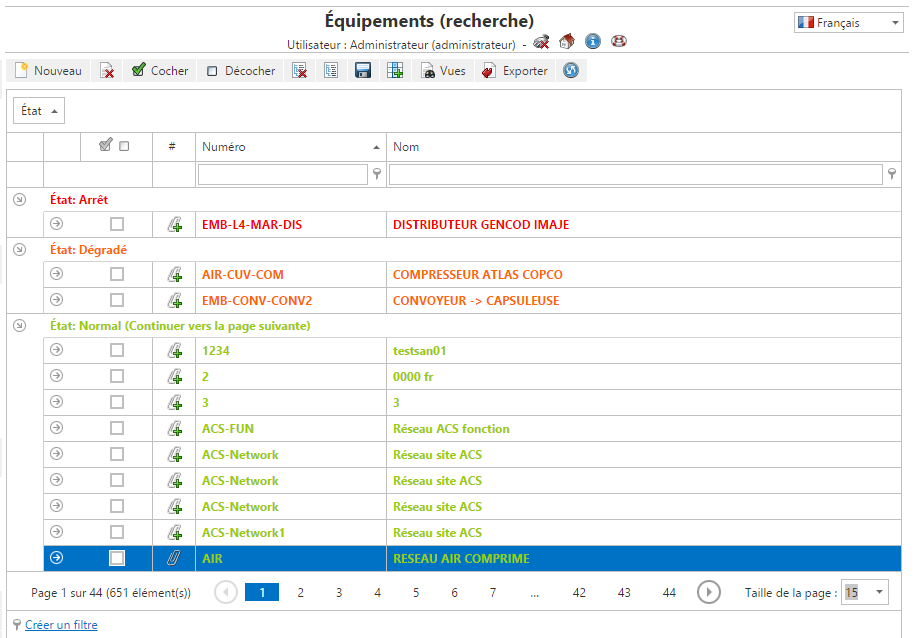Viewport: 915px width, 638px height.
Task: Click the clear-filter icon with red X after Décocher
Action: tap(300, 71)
